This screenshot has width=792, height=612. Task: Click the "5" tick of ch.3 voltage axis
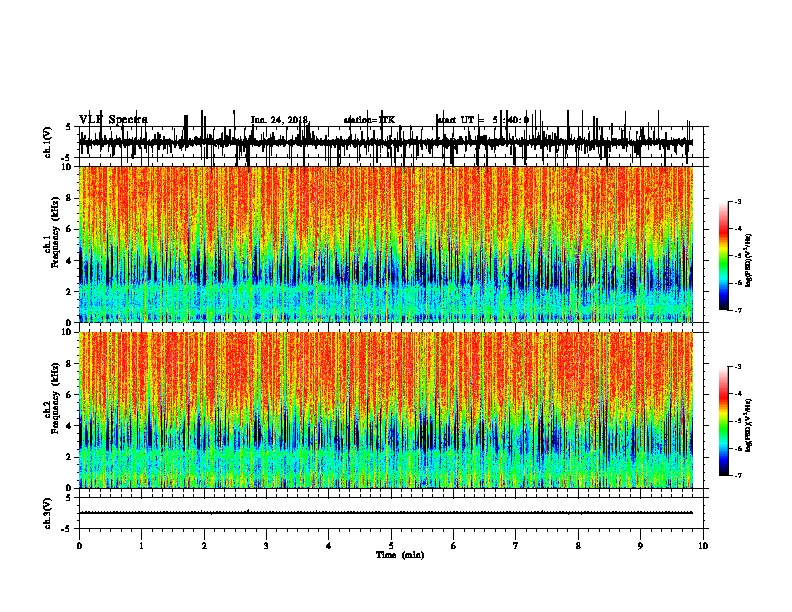(68, 497)
